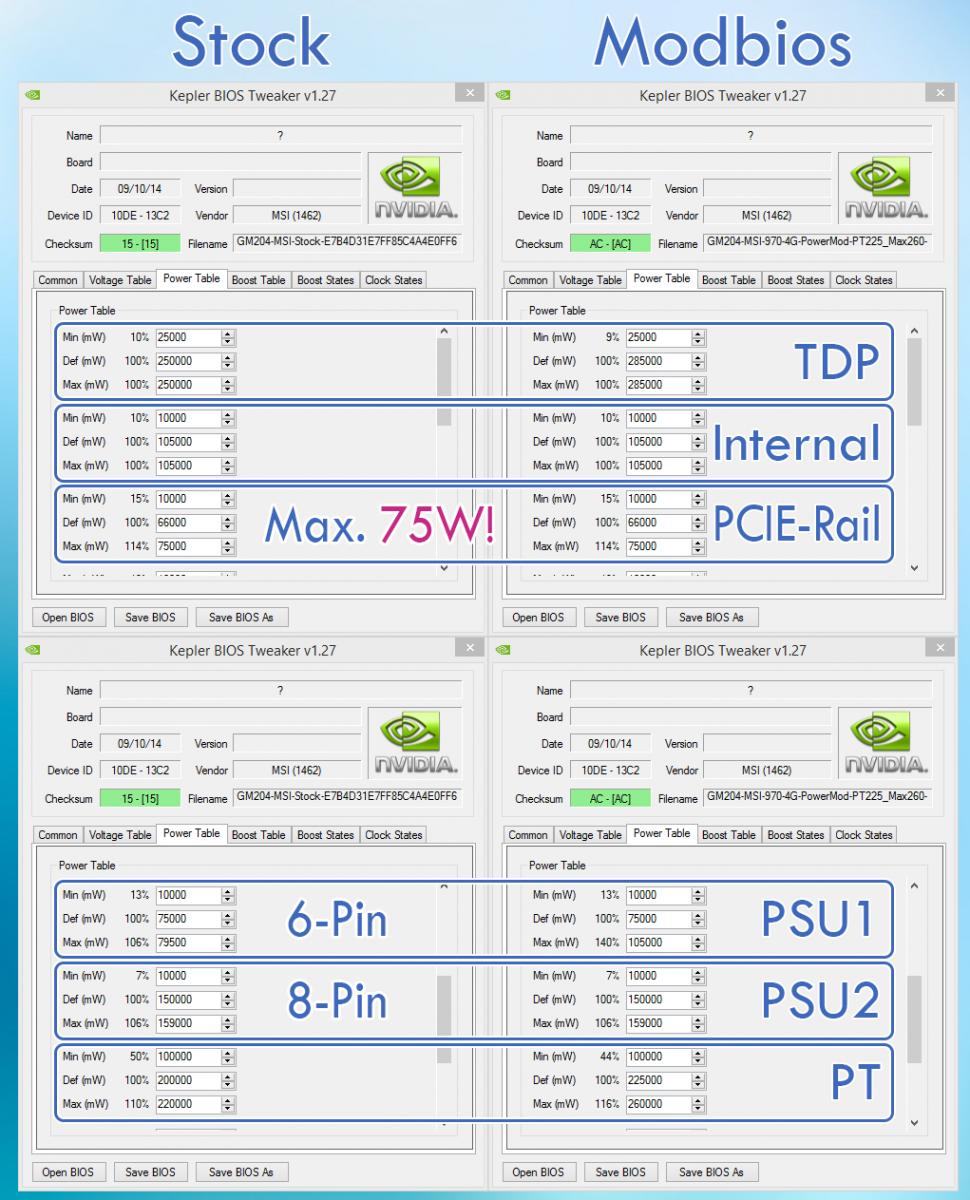Click Save BIOS in the lower Modbios window
This screenshot has width=970, height=1200.
click(x=620, y=1172)
